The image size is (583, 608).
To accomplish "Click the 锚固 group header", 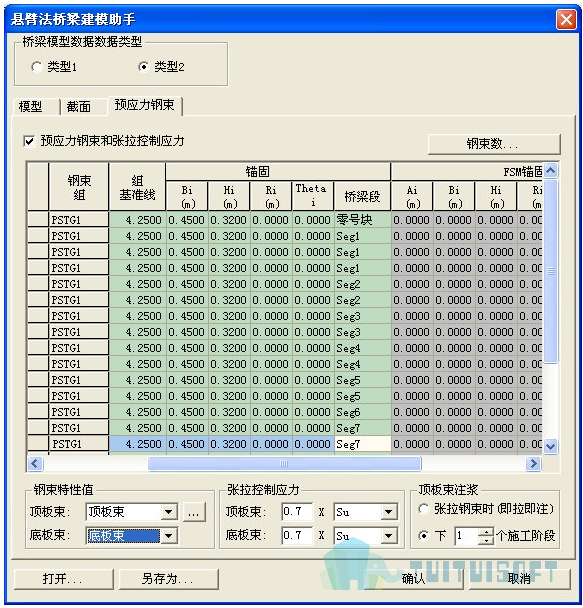I will coord(278,172).
